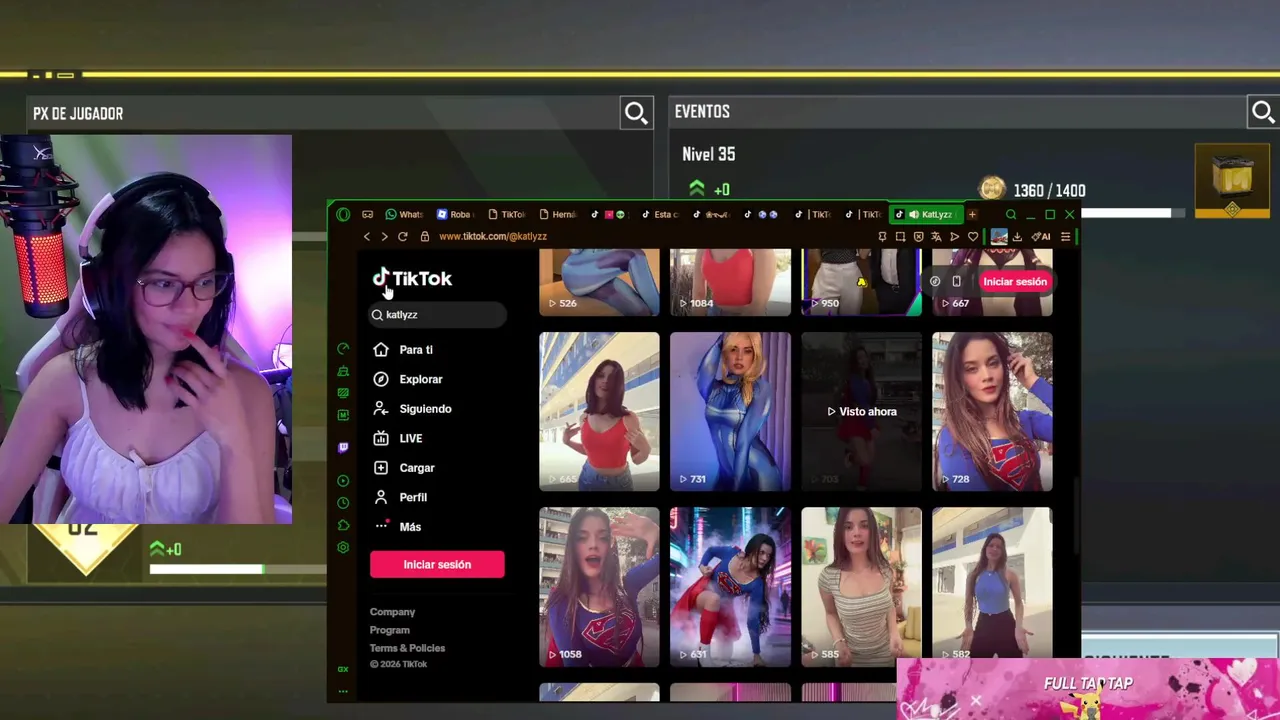Open a new tab with plus button
Screen dimensions: 1280x720
point(972,214)
